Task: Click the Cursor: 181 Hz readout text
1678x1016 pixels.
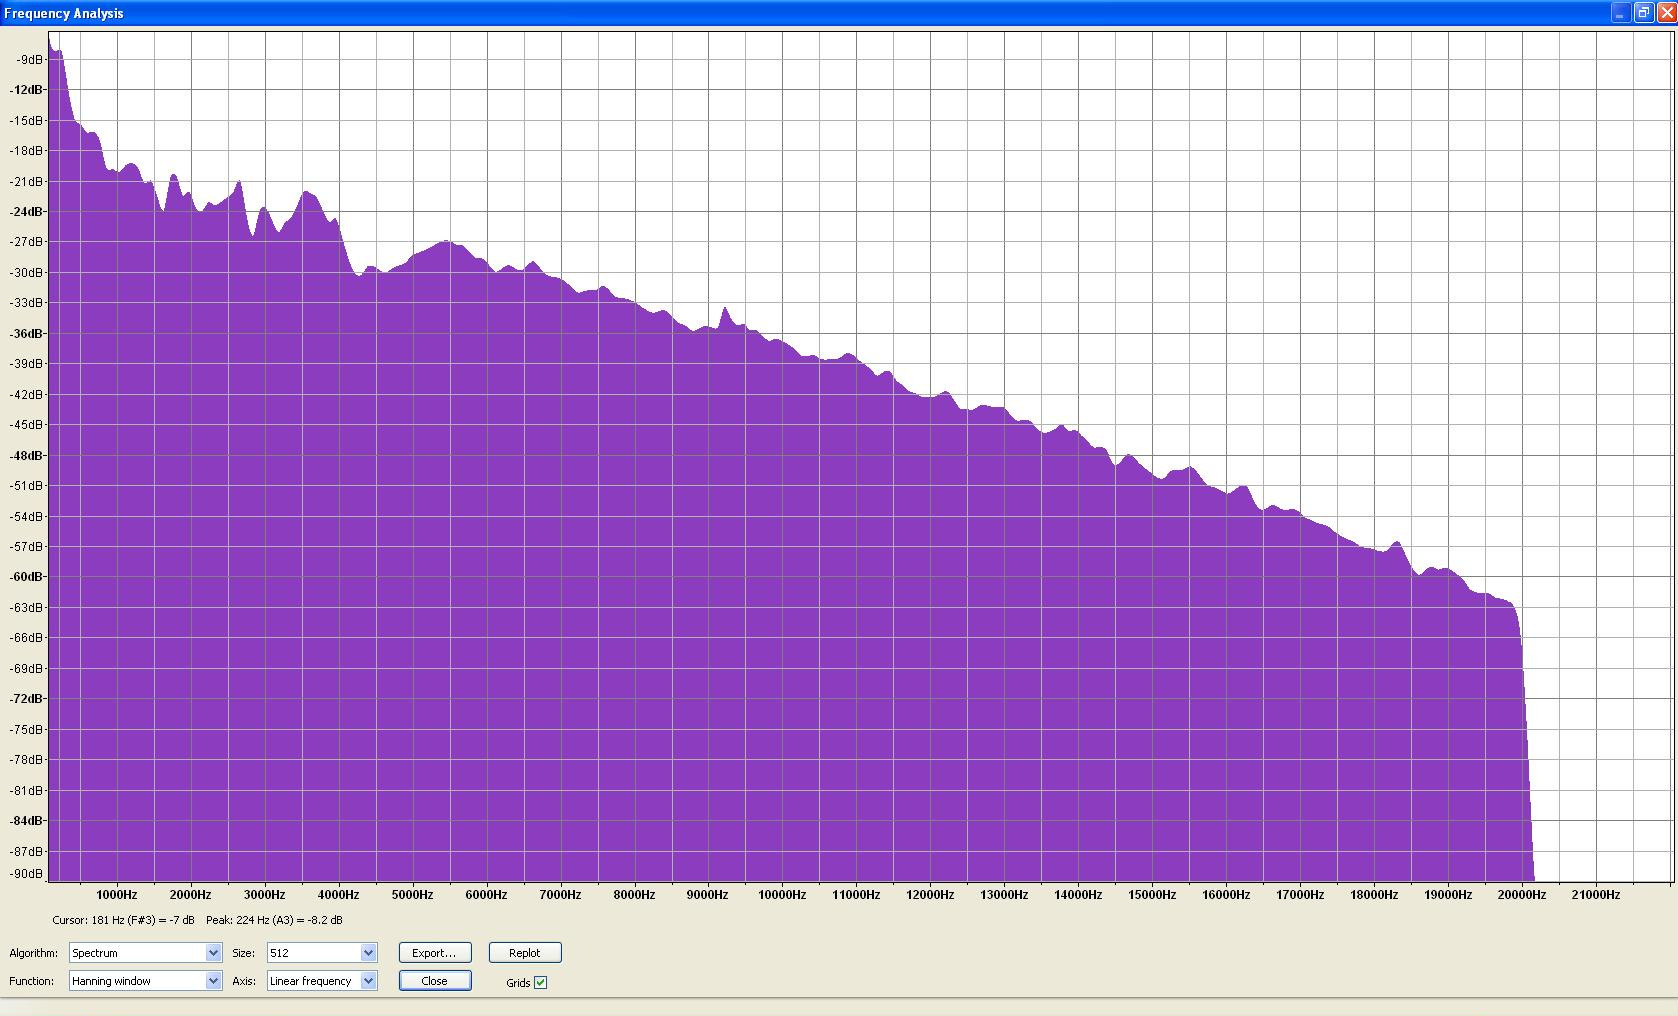Action: pyautogui.click(x=123, y=920)
